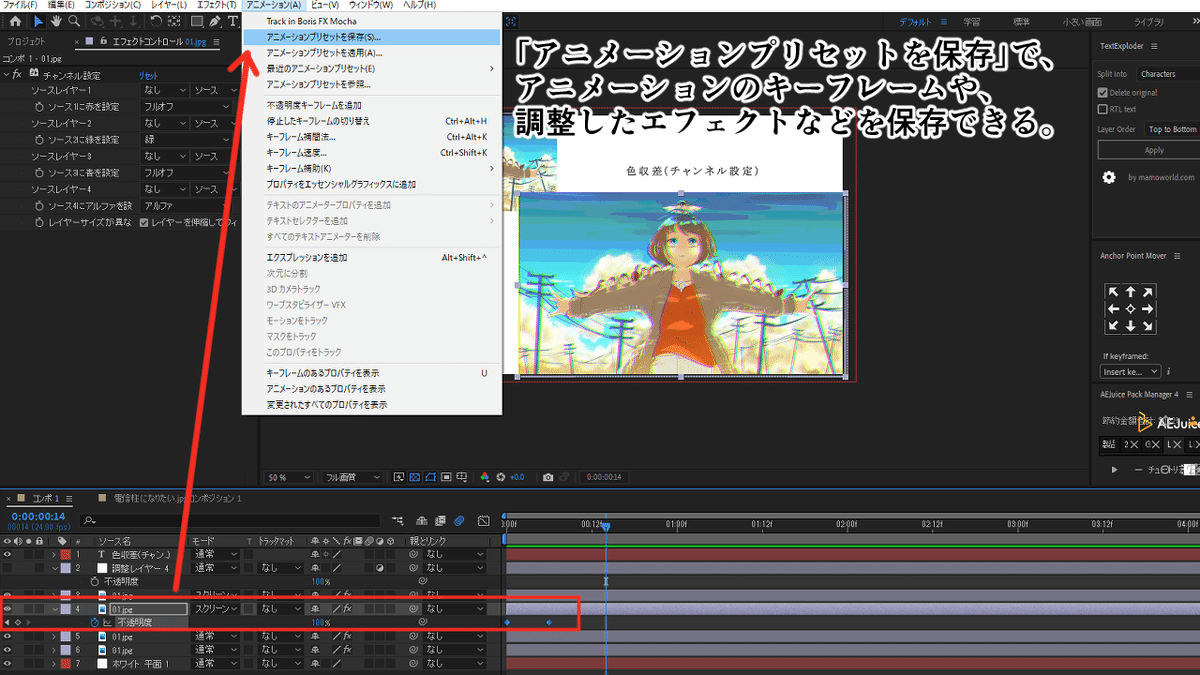This screenshot has height=675, width=1200.
Task: Hide layer 1 with its eye icon
Action: pos(8,554)
